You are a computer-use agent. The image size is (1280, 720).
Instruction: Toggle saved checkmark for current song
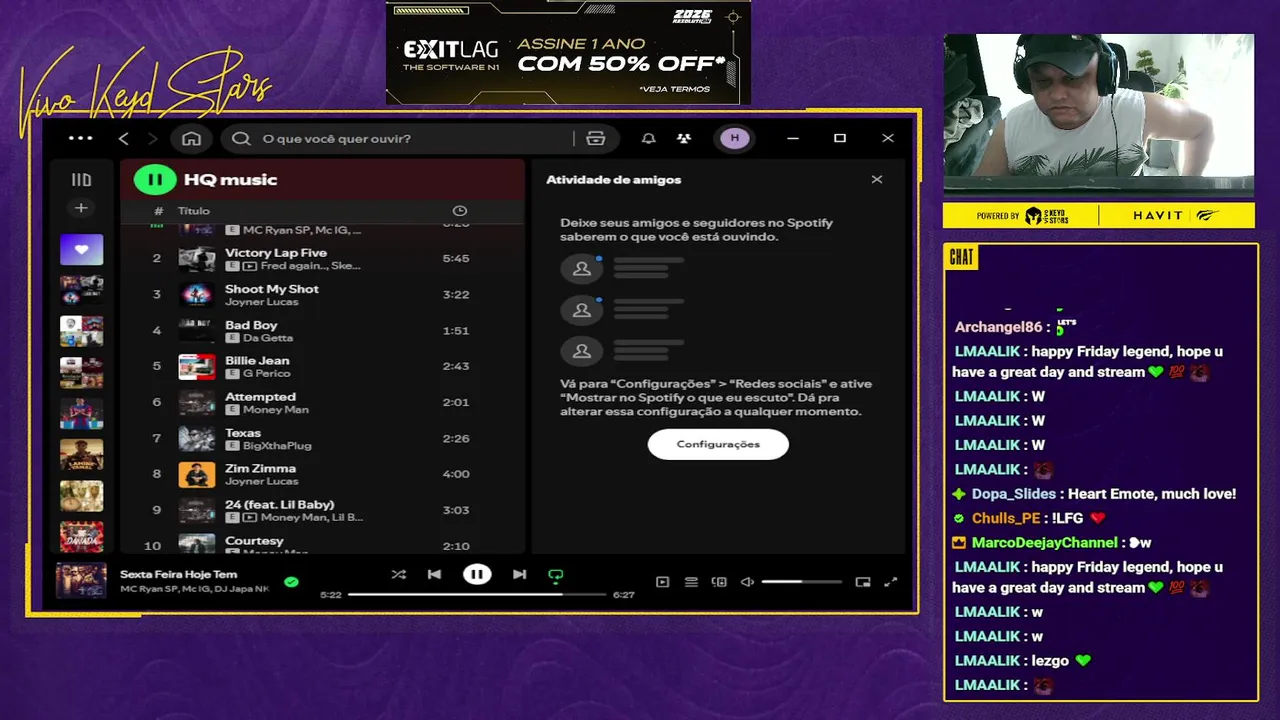click(291, 581)
